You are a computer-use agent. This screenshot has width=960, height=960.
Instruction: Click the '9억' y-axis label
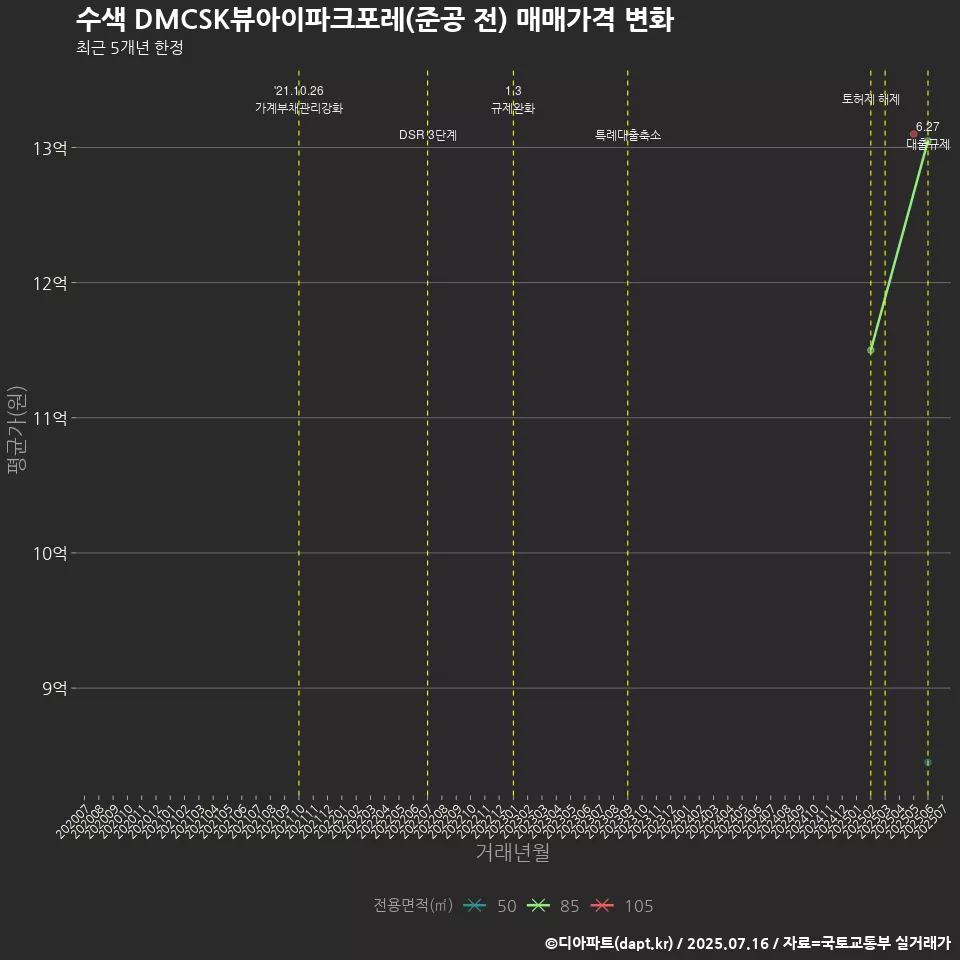pos(54,689)
